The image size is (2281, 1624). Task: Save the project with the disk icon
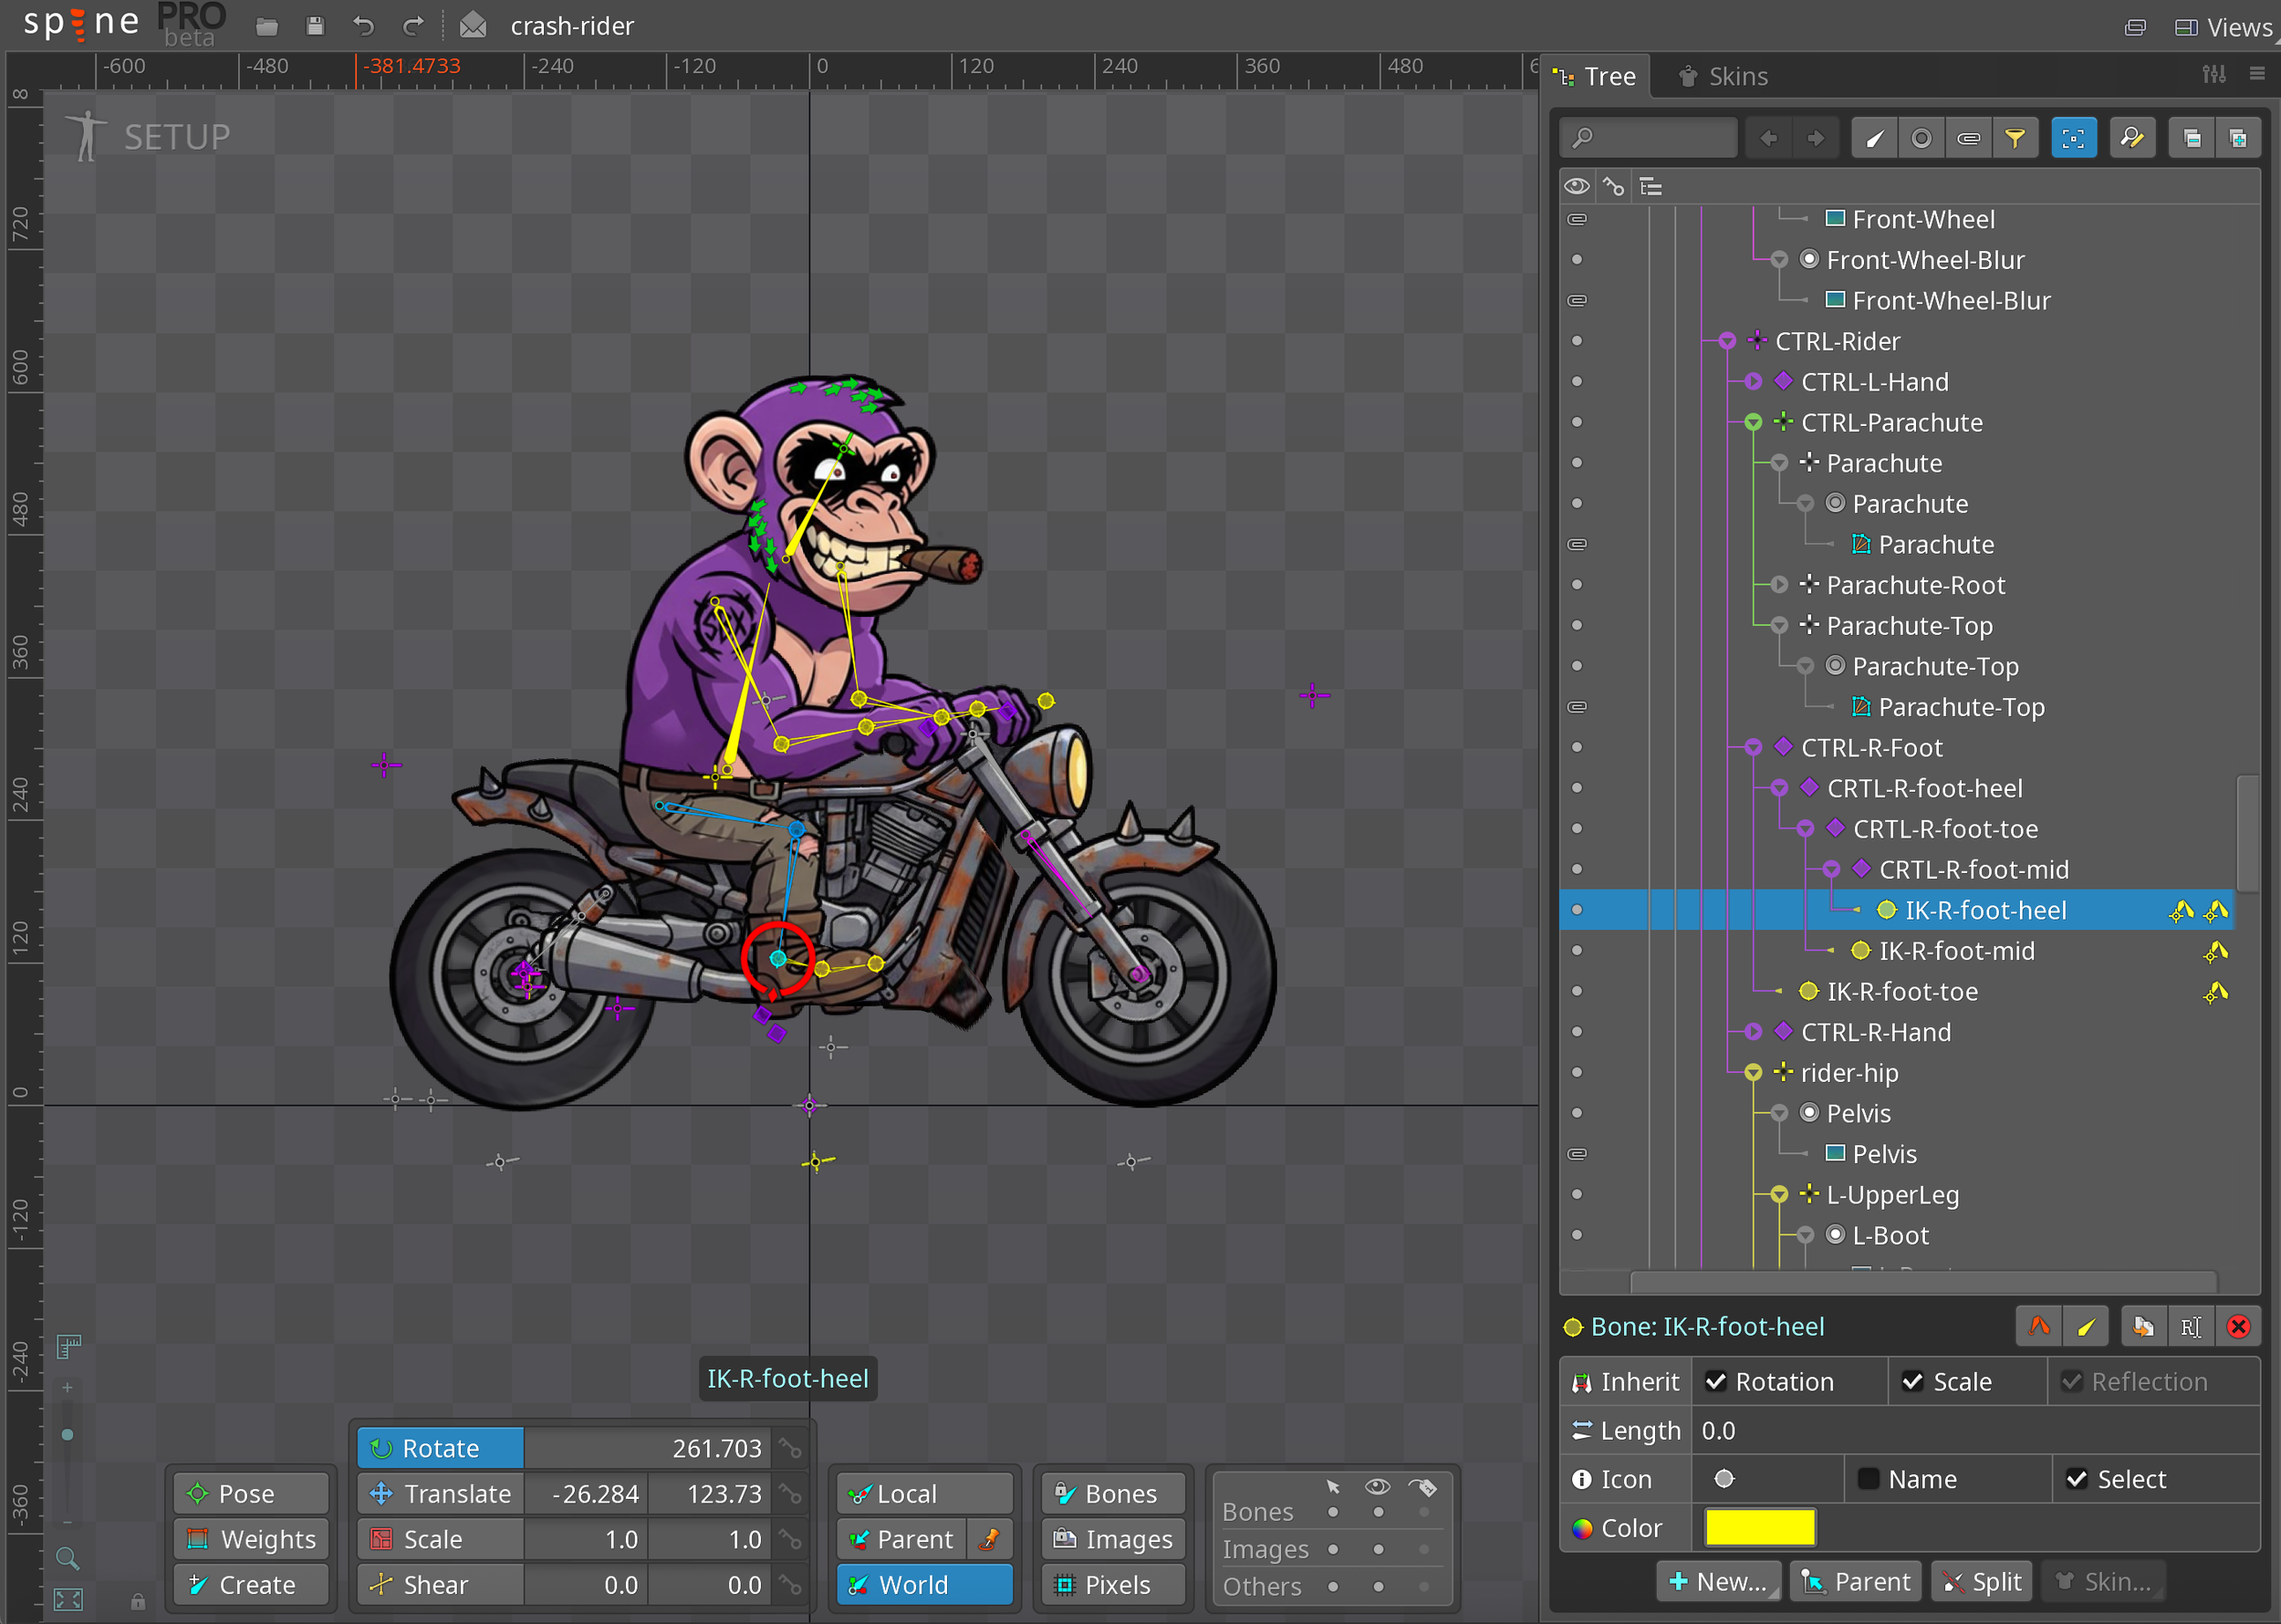(x=315, y=26)
